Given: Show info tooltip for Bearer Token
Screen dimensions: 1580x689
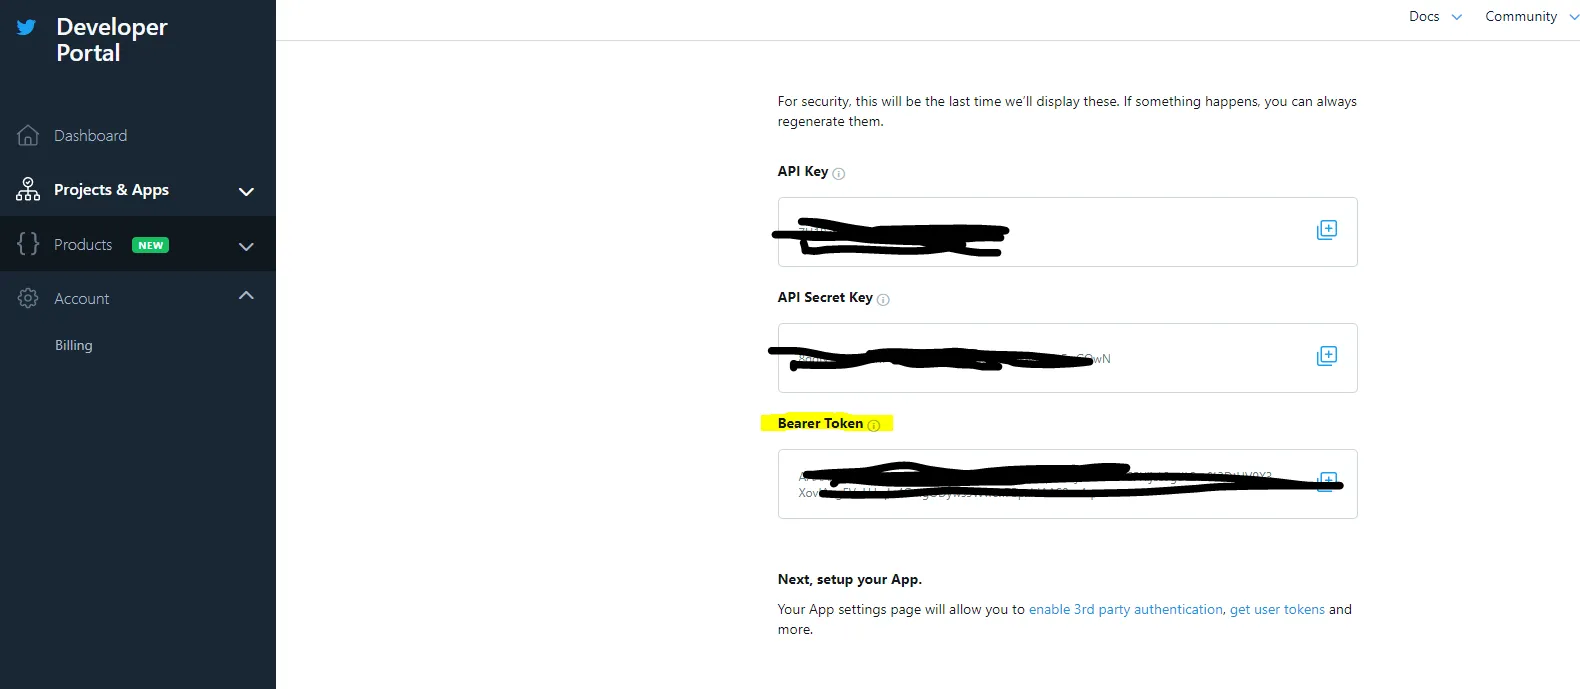Looking at the screenshot, I should [x=874, y=426].
